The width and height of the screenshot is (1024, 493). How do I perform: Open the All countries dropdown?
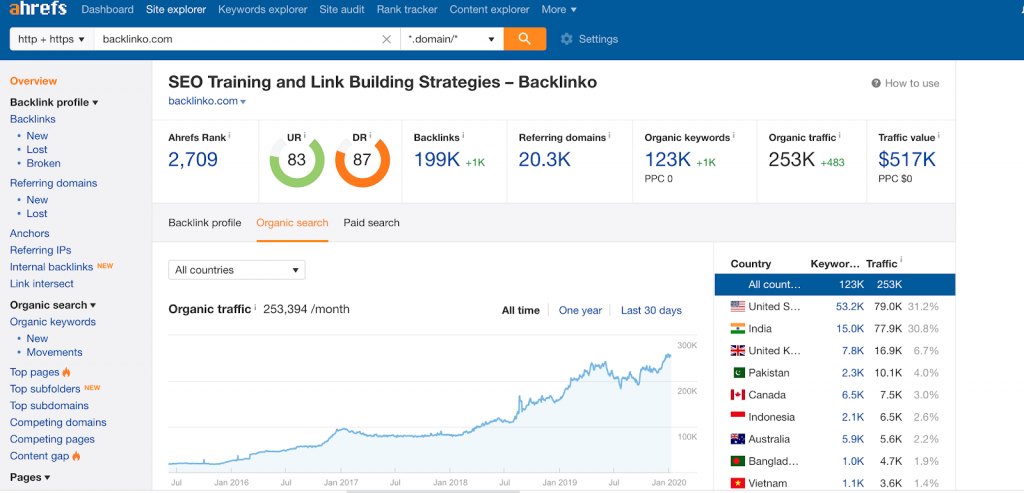click(236, 270)
